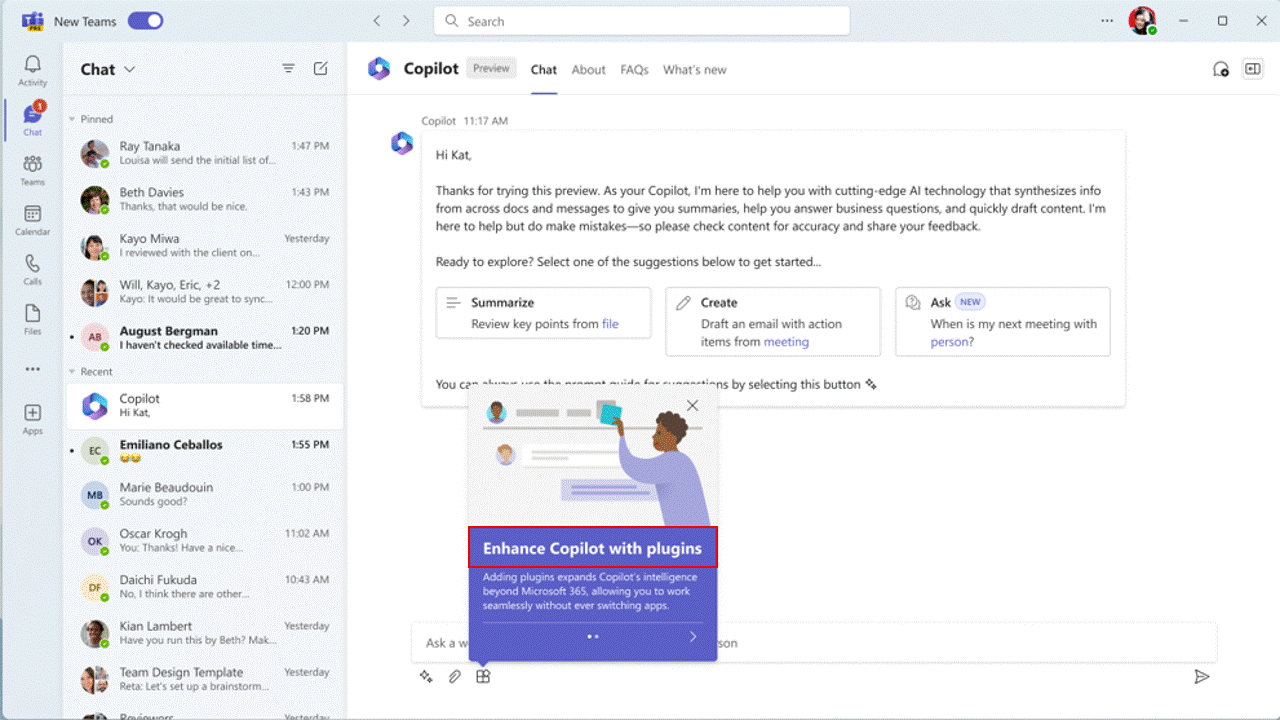The image size is (1280, 720).
Task: Open the What's new tab
Action: coord(694,70)
